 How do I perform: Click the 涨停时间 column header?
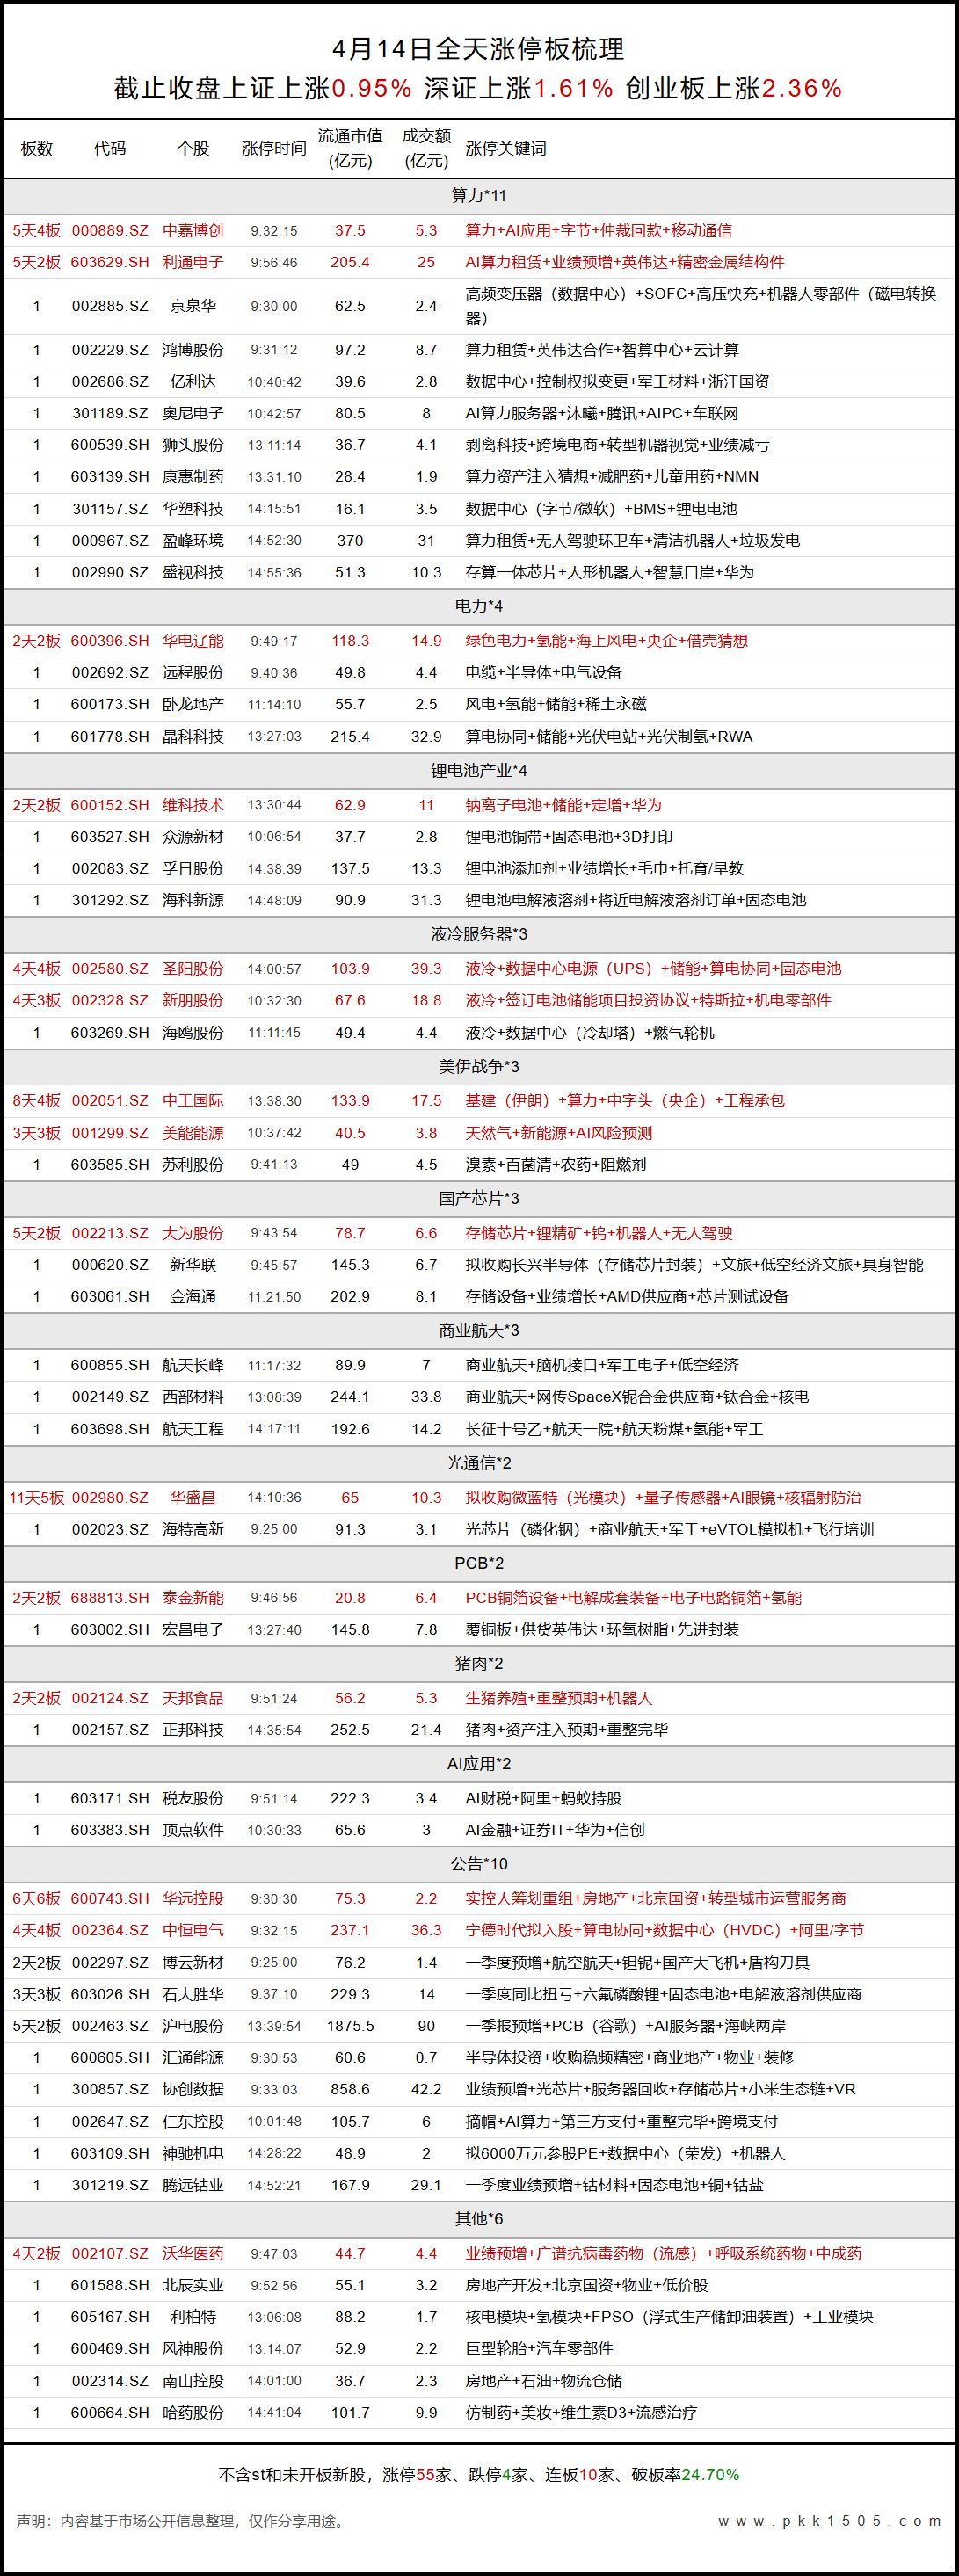pyautogui.click(x=273, y=148)
